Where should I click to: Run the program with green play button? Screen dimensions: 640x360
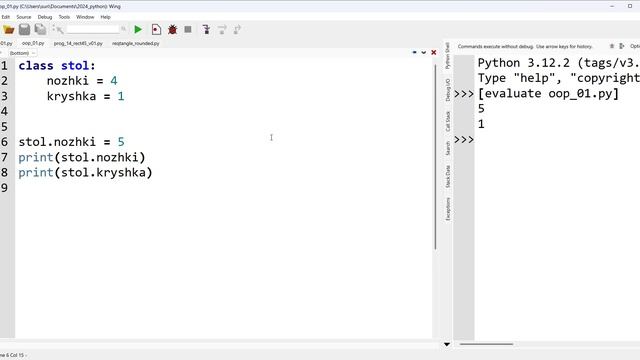click(138, 29)
